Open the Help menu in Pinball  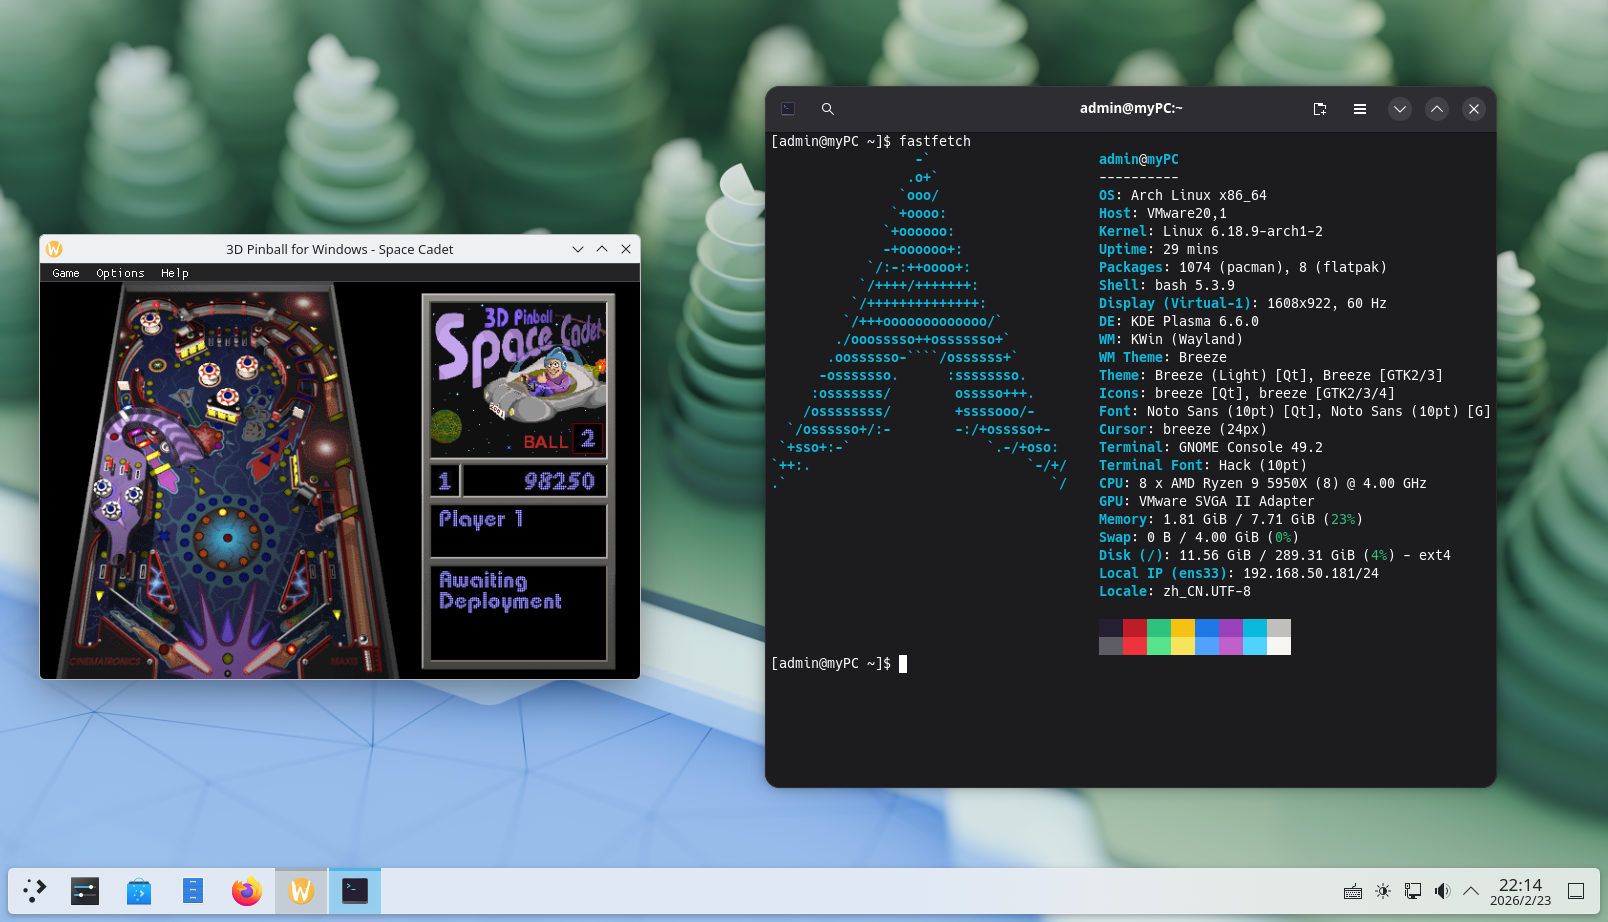(175, 273)
